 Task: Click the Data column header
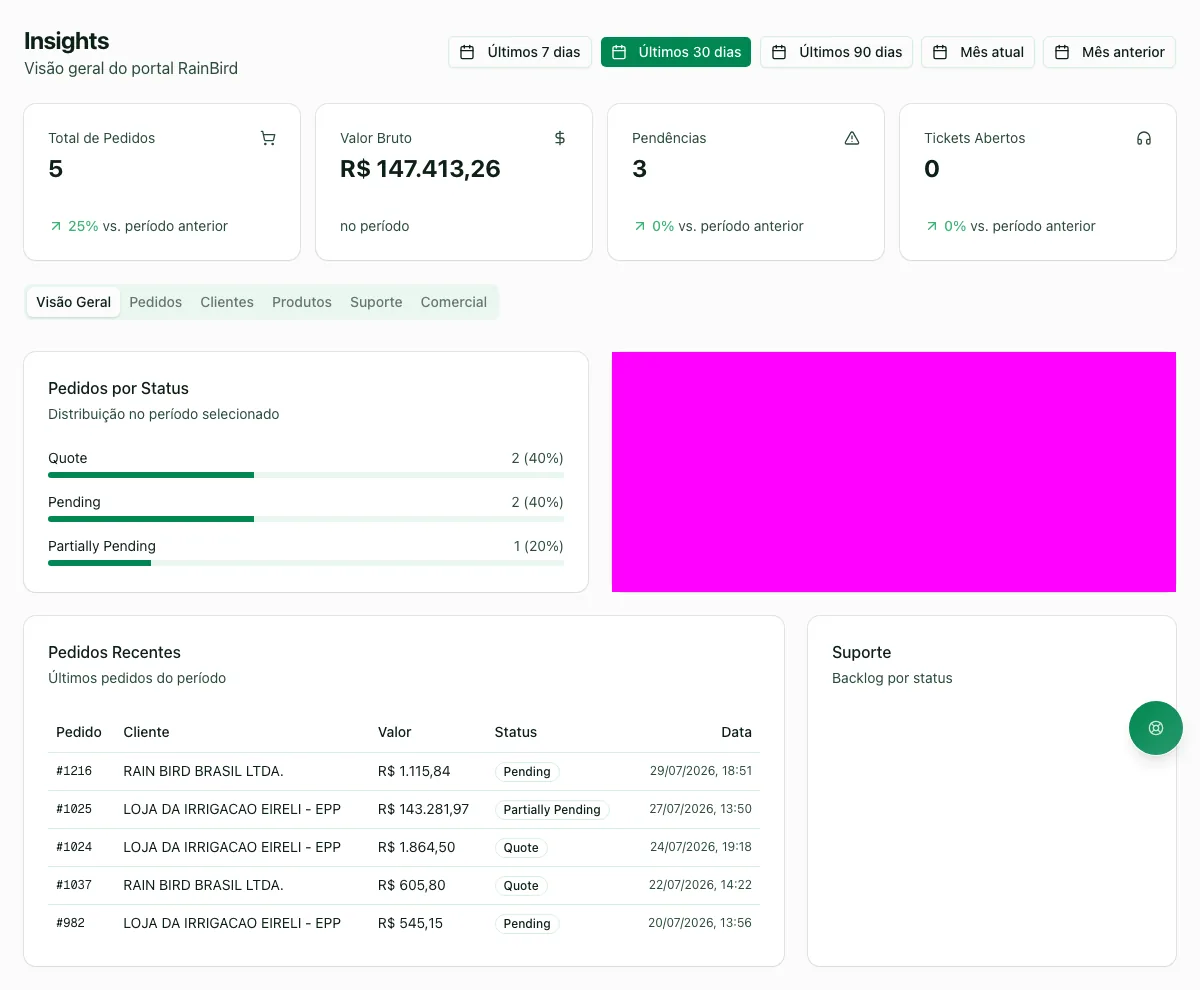pos(737,732)
